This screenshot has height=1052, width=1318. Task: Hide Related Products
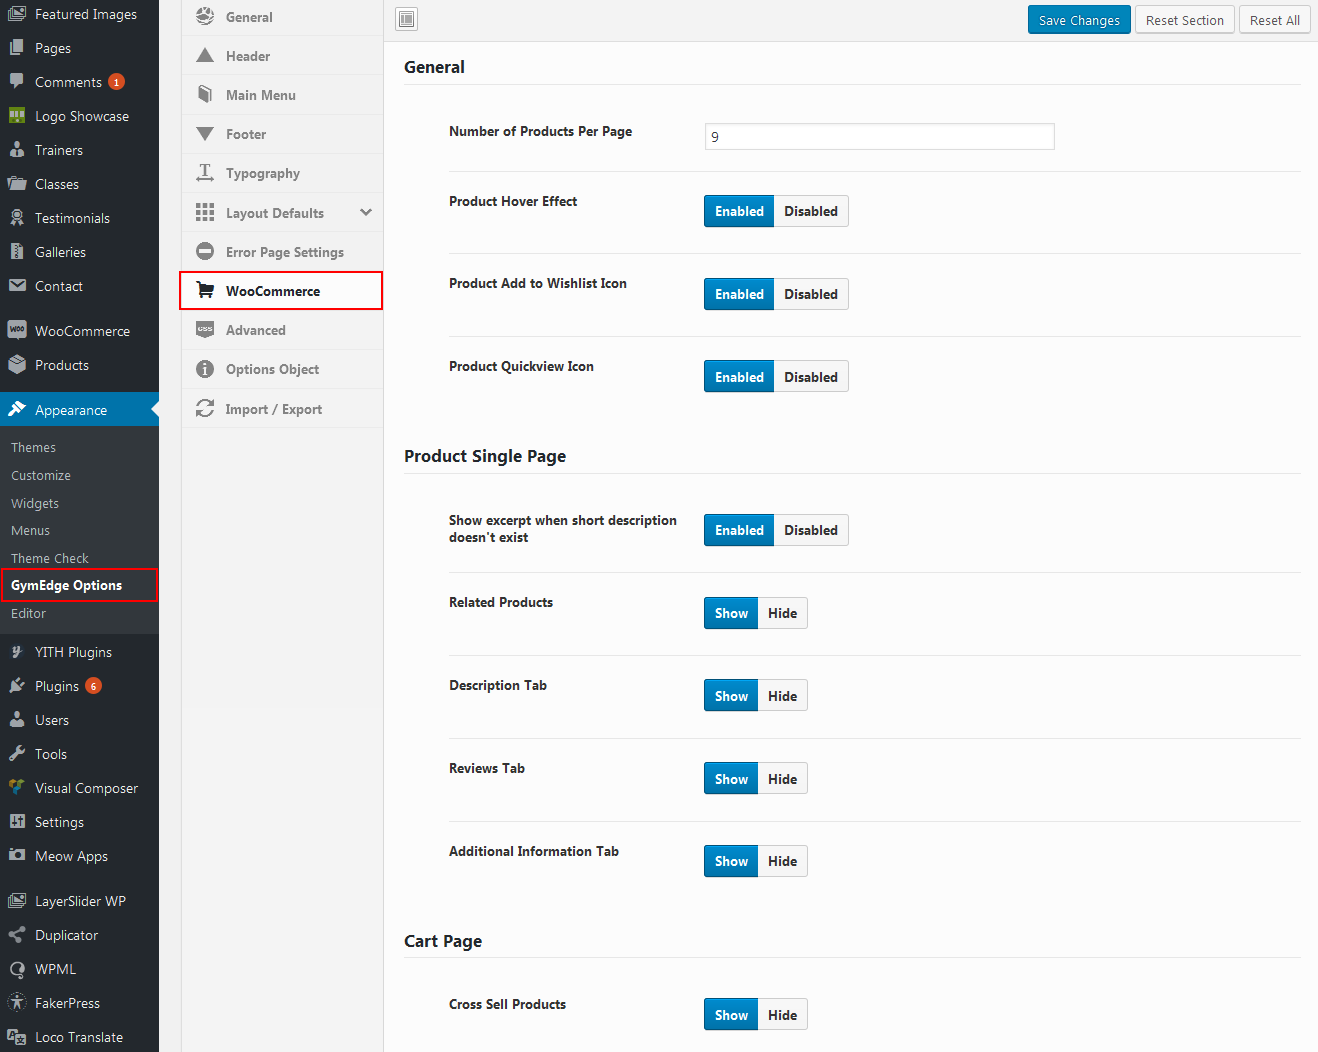point(783,613)
